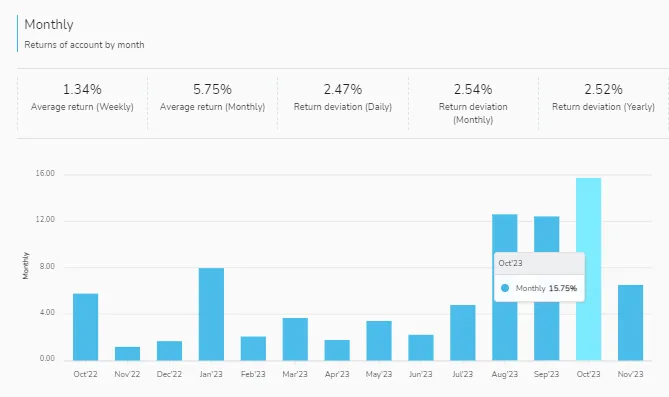This screenshot has height=397, width=669.
Task: Select the May'23 bar in chart
Action: (x=379, y=341)
